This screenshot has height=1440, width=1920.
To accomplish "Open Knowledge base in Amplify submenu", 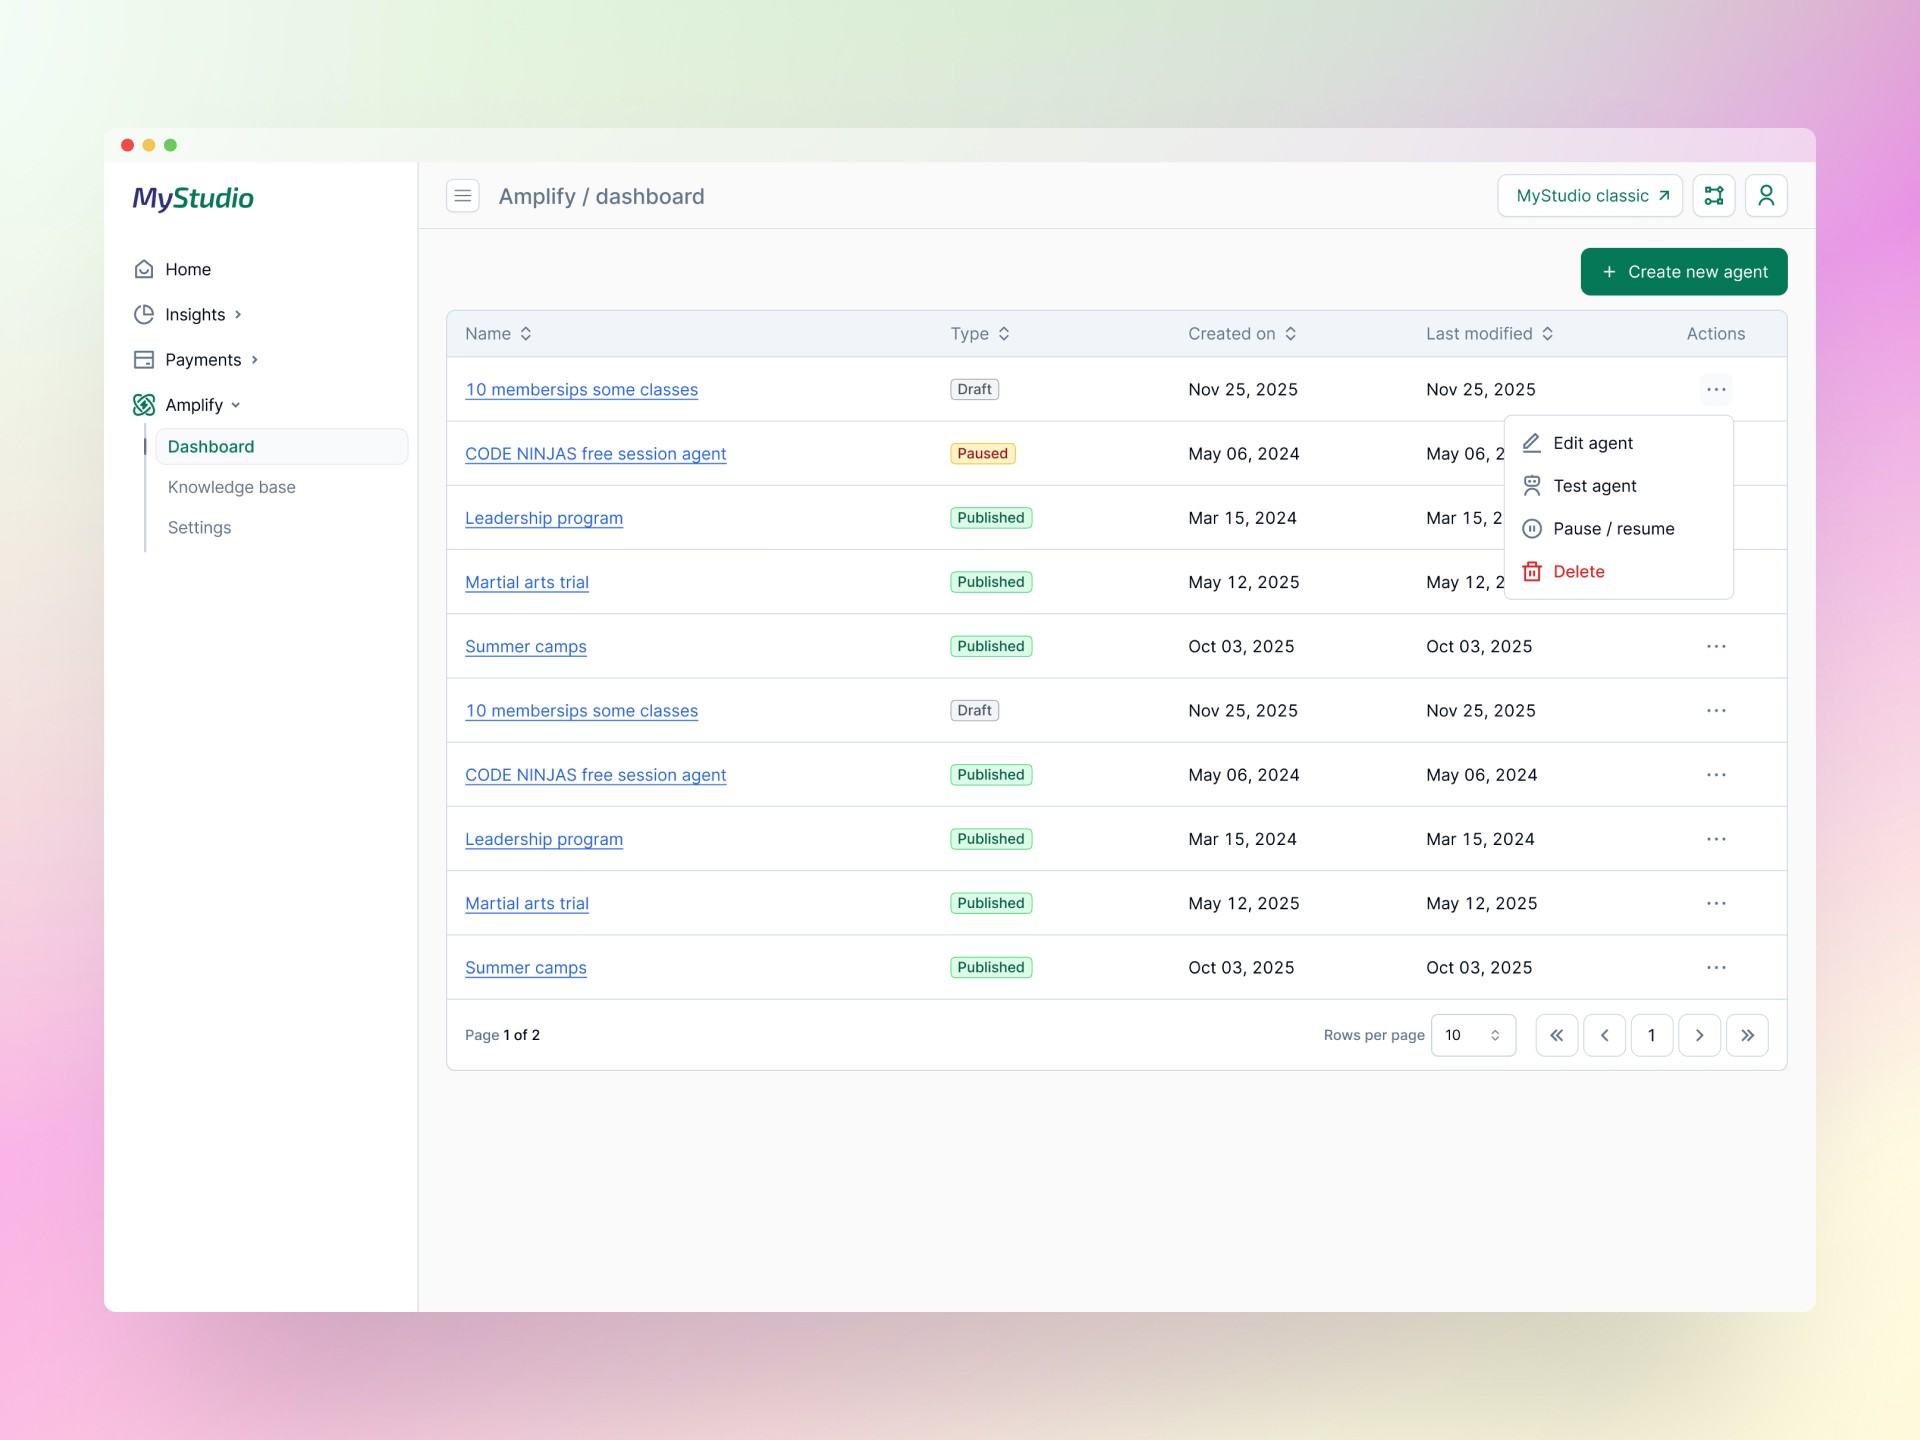I will coord(231,487).
